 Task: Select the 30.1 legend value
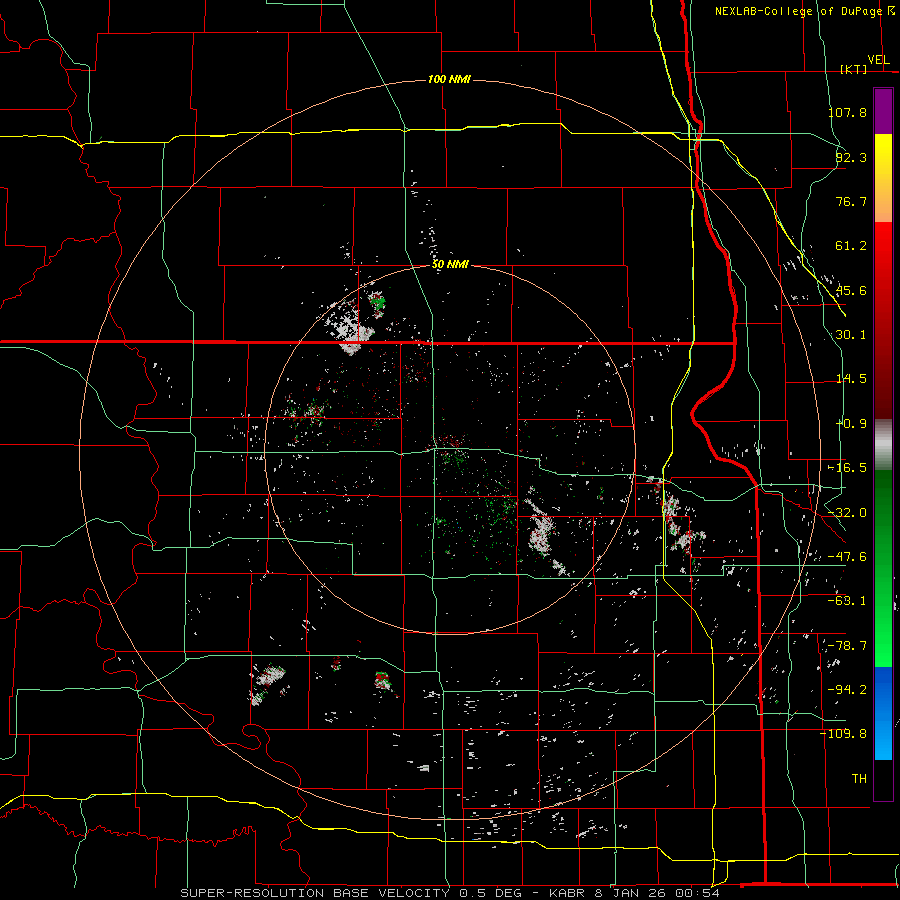click(851, 335)
